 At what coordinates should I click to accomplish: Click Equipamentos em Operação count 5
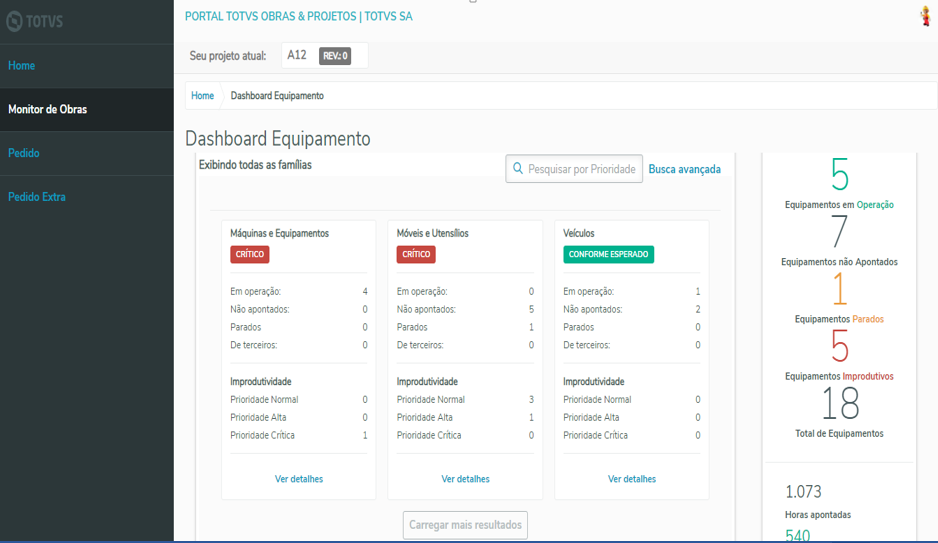coord(839,175)
